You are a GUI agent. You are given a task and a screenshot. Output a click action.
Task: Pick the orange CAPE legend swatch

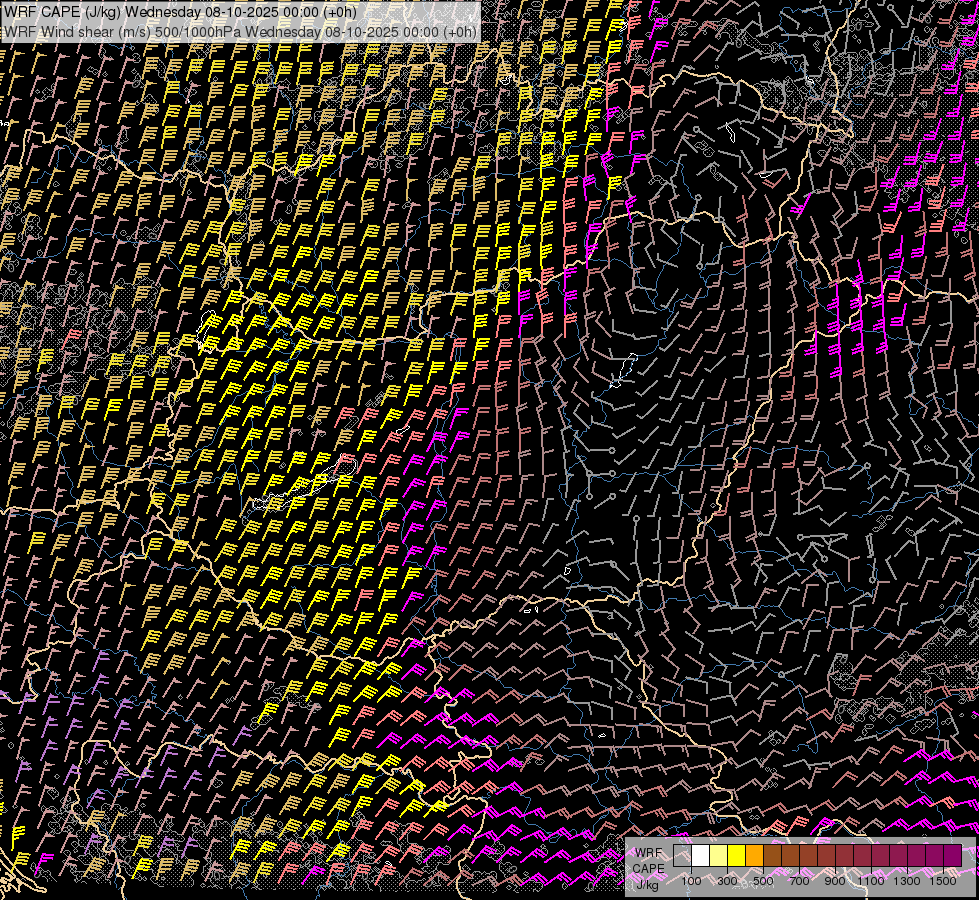(754, 856)
